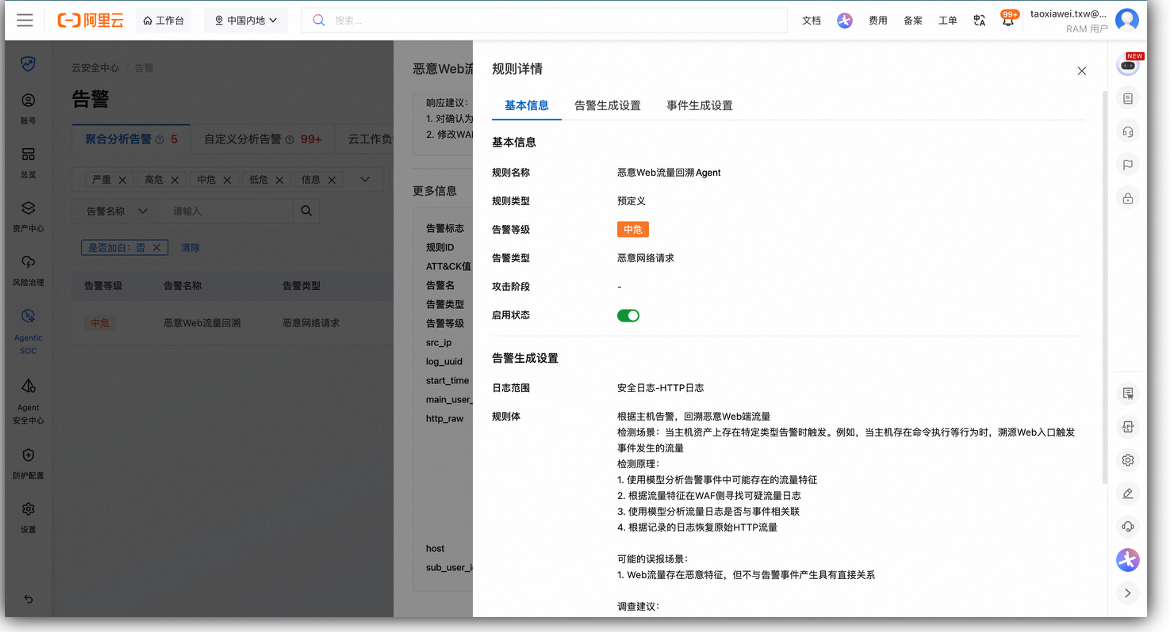This screenshot has height=632, width=1170.
Task: Open the user avatar account menu
Action: [x=1127, y=20]
